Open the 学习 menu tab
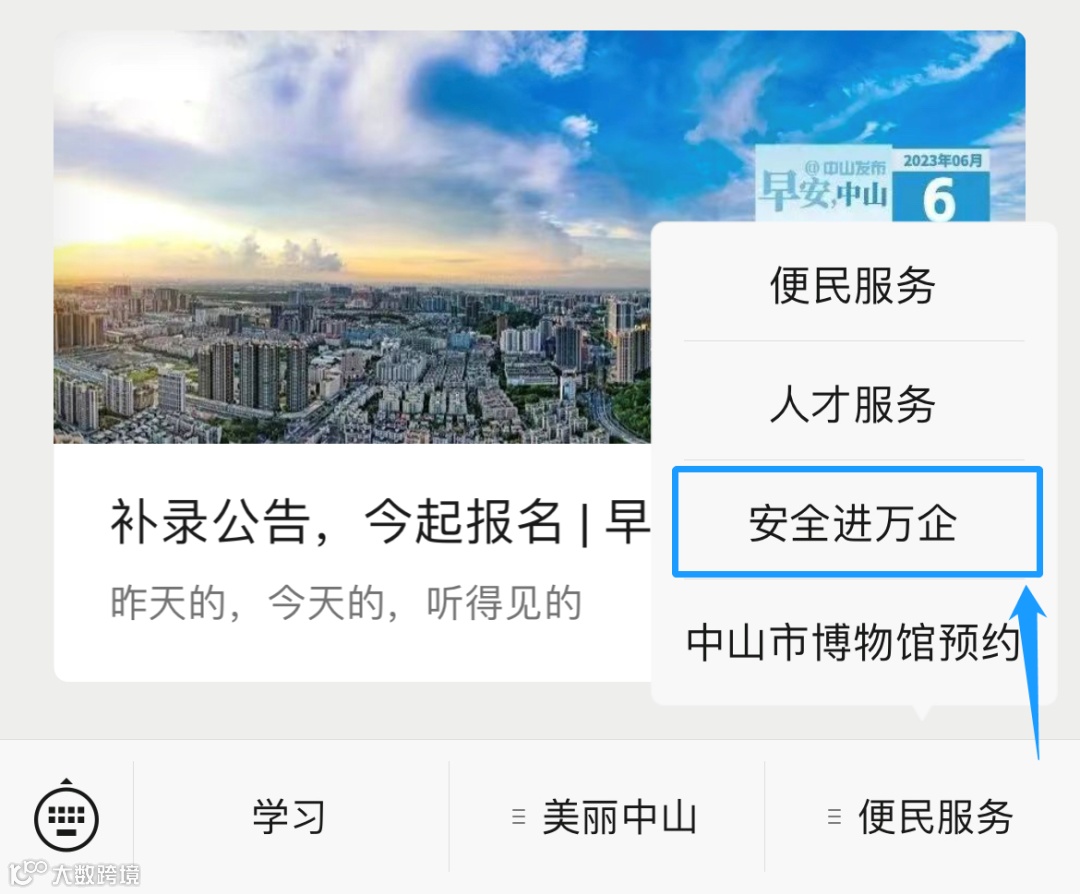The width and height of the screenshot is (1080, 894). pyautogui.click(x=290, y=818)
